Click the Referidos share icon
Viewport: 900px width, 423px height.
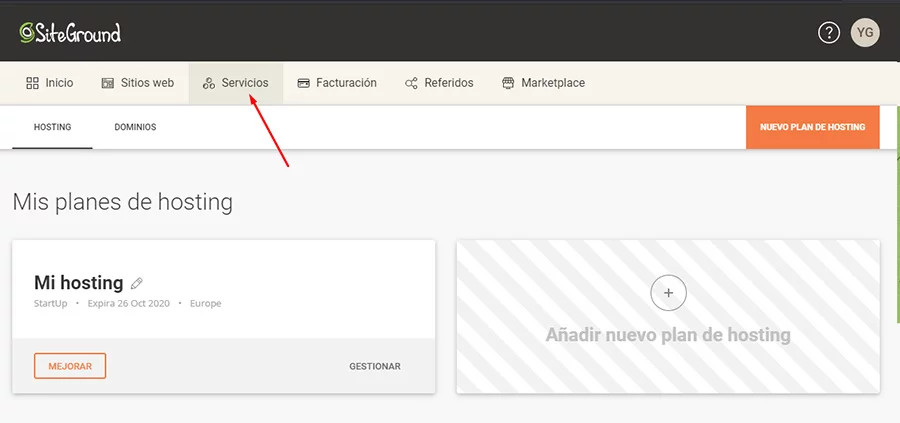[x=411, y=83]
